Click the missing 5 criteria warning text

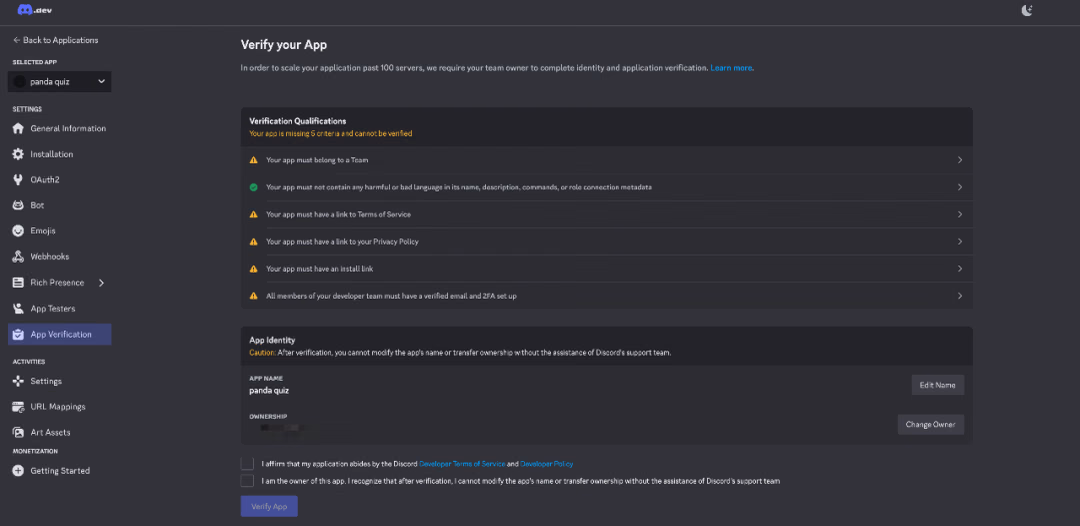pyautogui.click(x=331, y=134)
